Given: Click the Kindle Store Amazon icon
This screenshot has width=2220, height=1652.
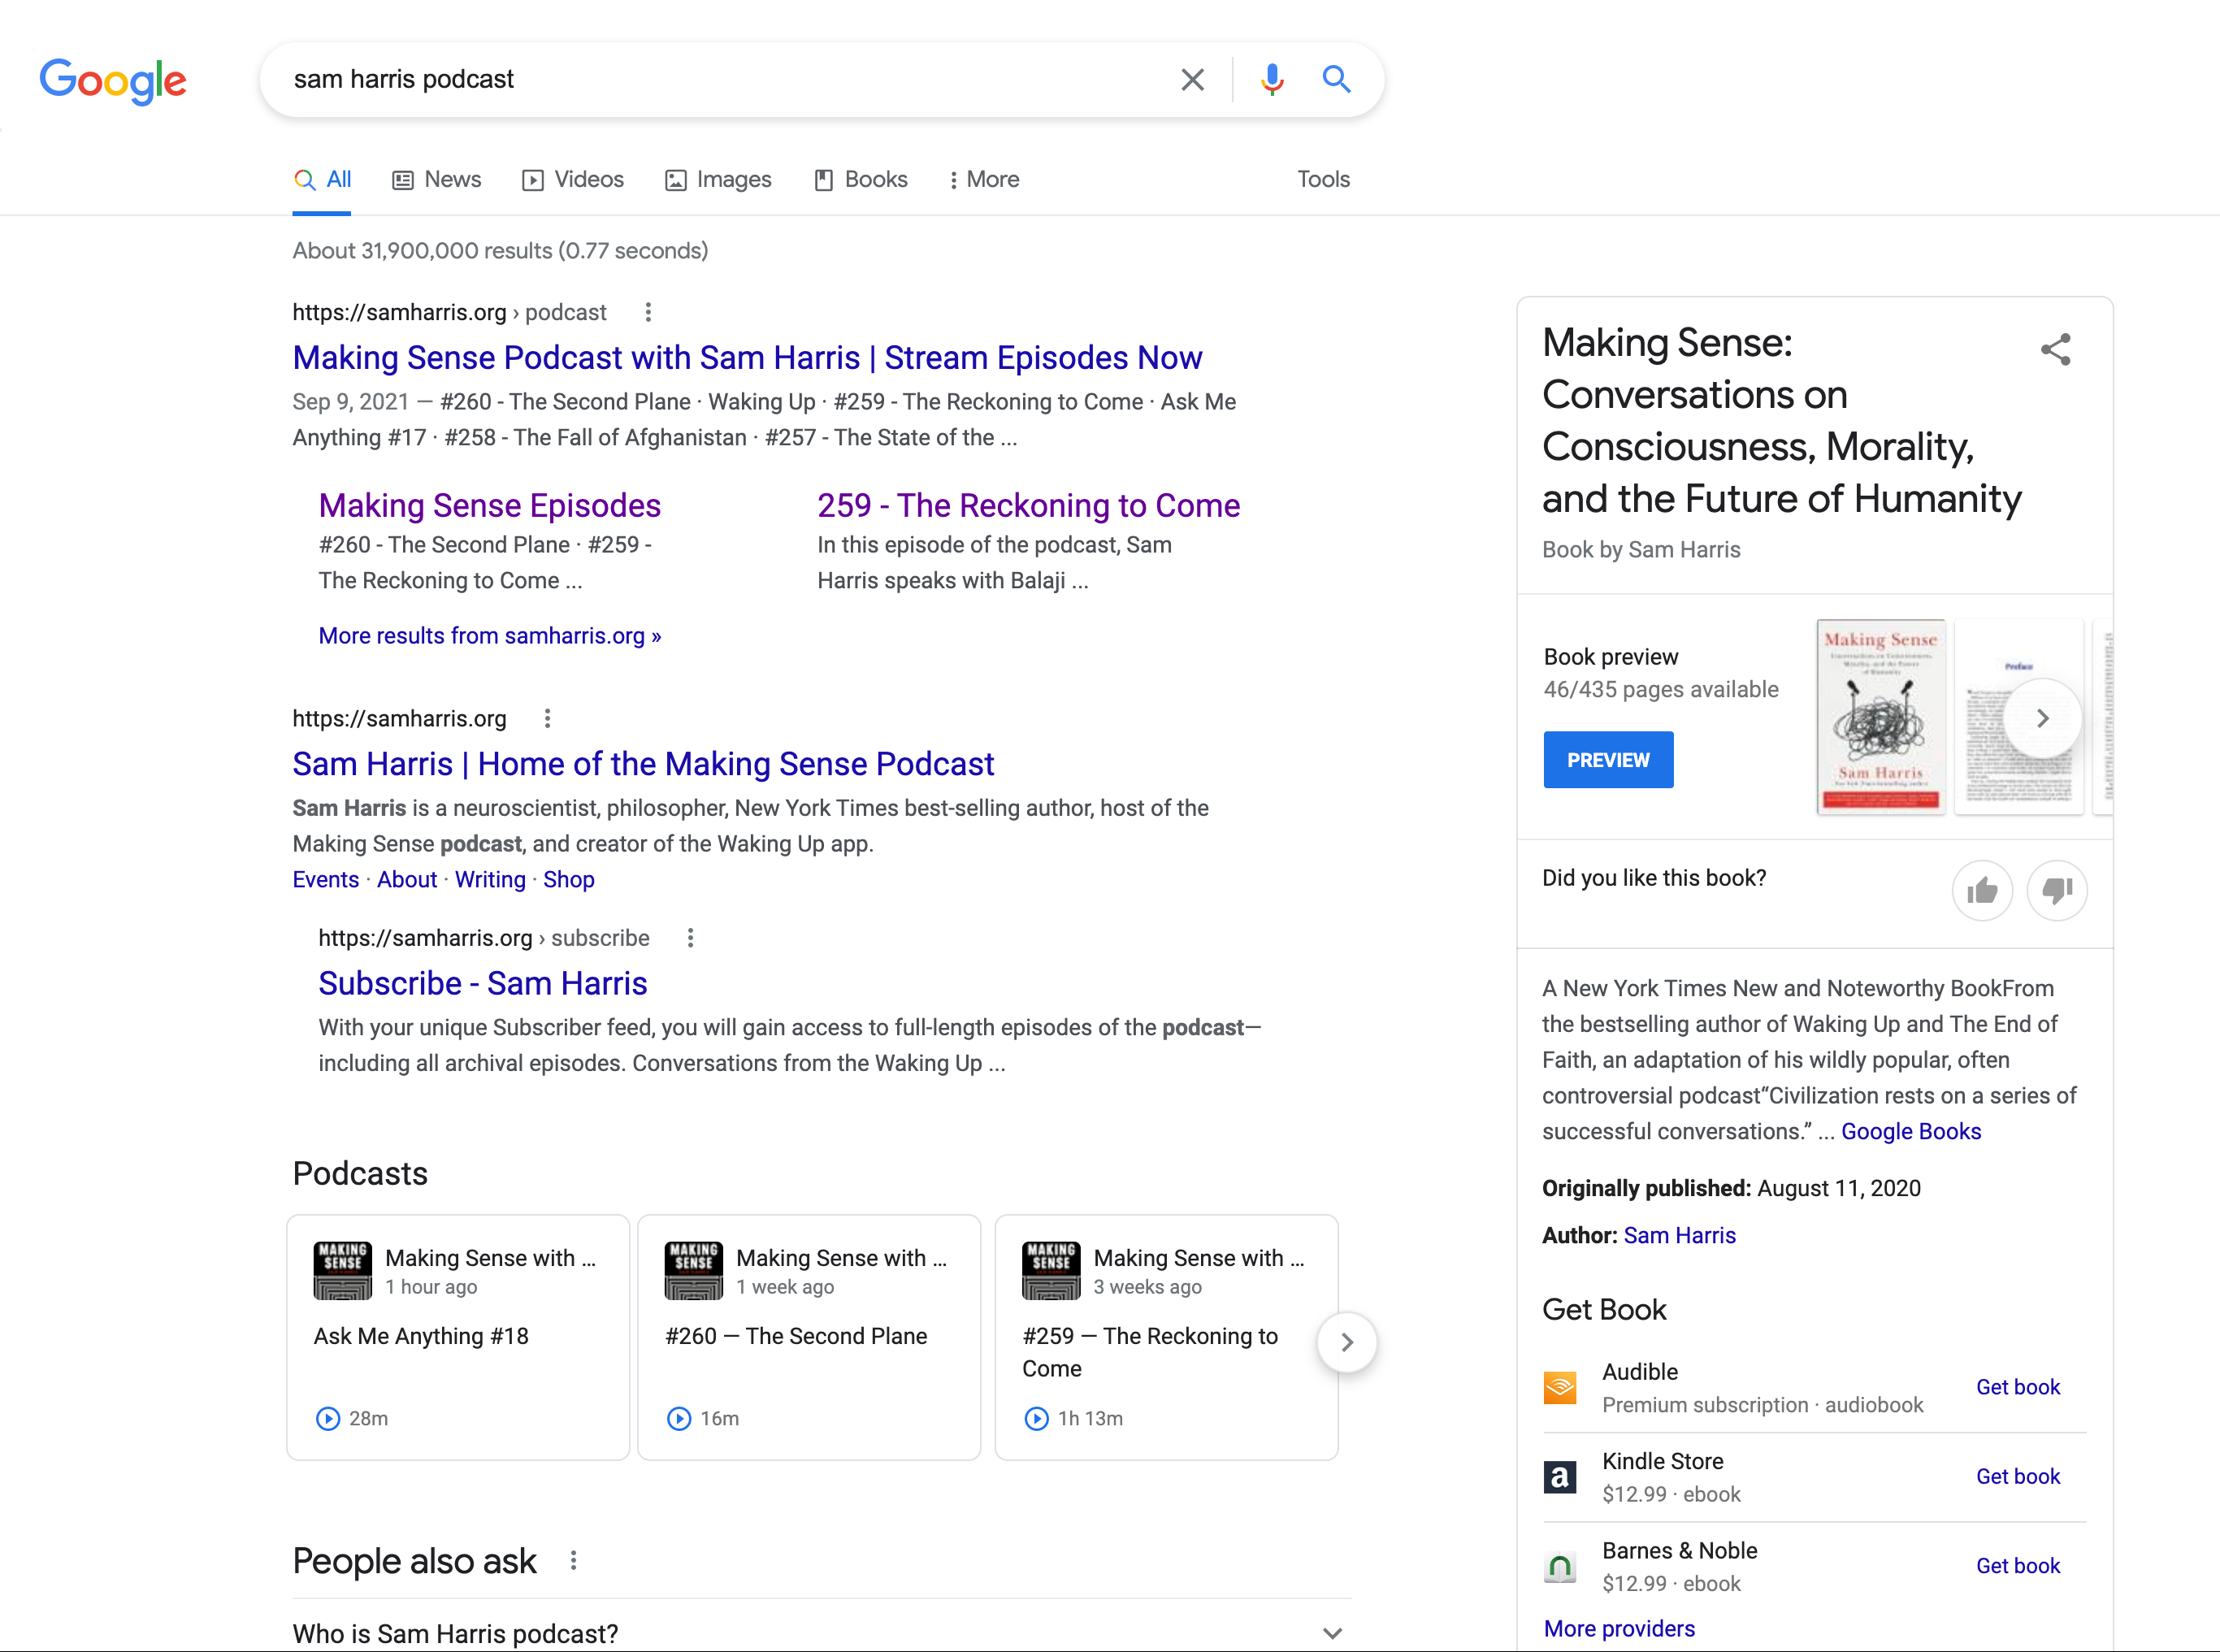Looking at the screenshot, I should (x=1560, y=1478).
